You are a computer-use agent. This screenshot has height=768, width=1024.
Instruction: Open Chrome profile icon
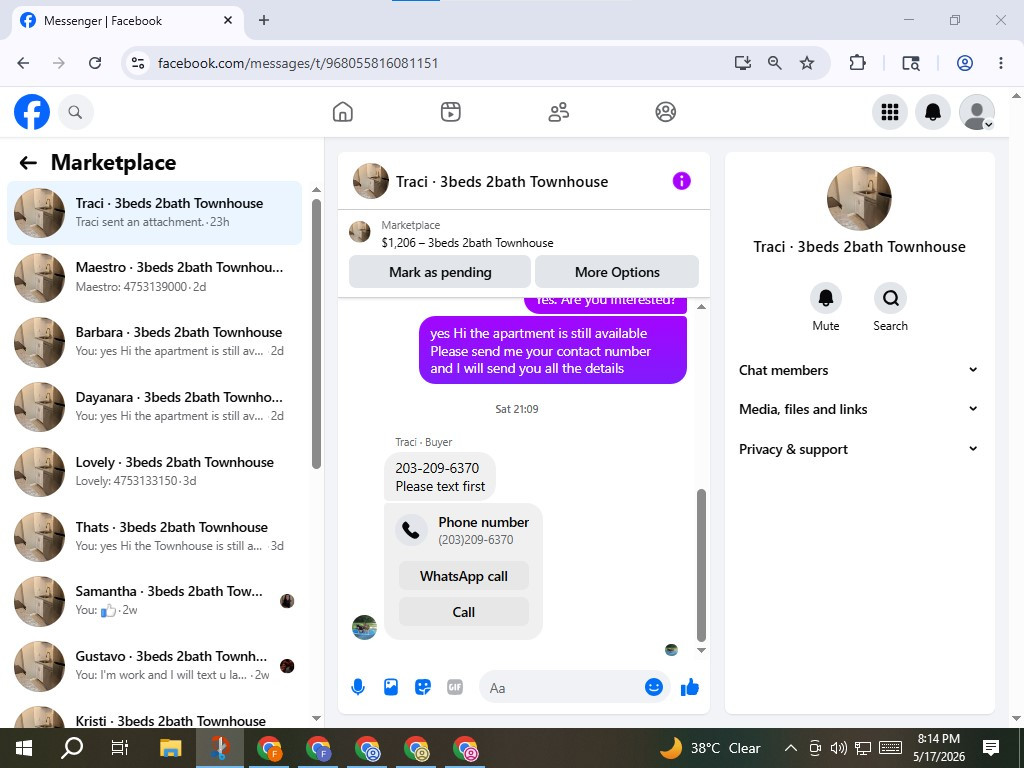click(x=965, y=63)
